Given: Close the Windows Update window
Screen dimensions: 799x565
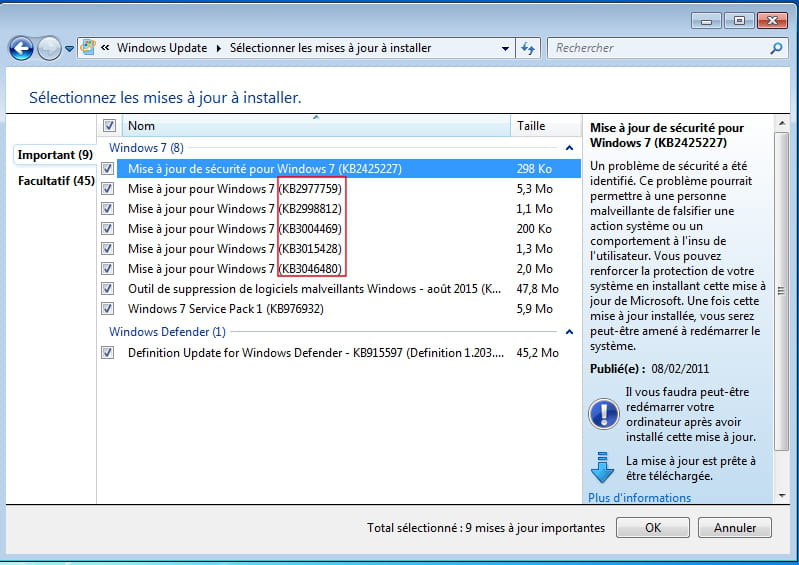Looking at the screenshot, I should (773, 21).
